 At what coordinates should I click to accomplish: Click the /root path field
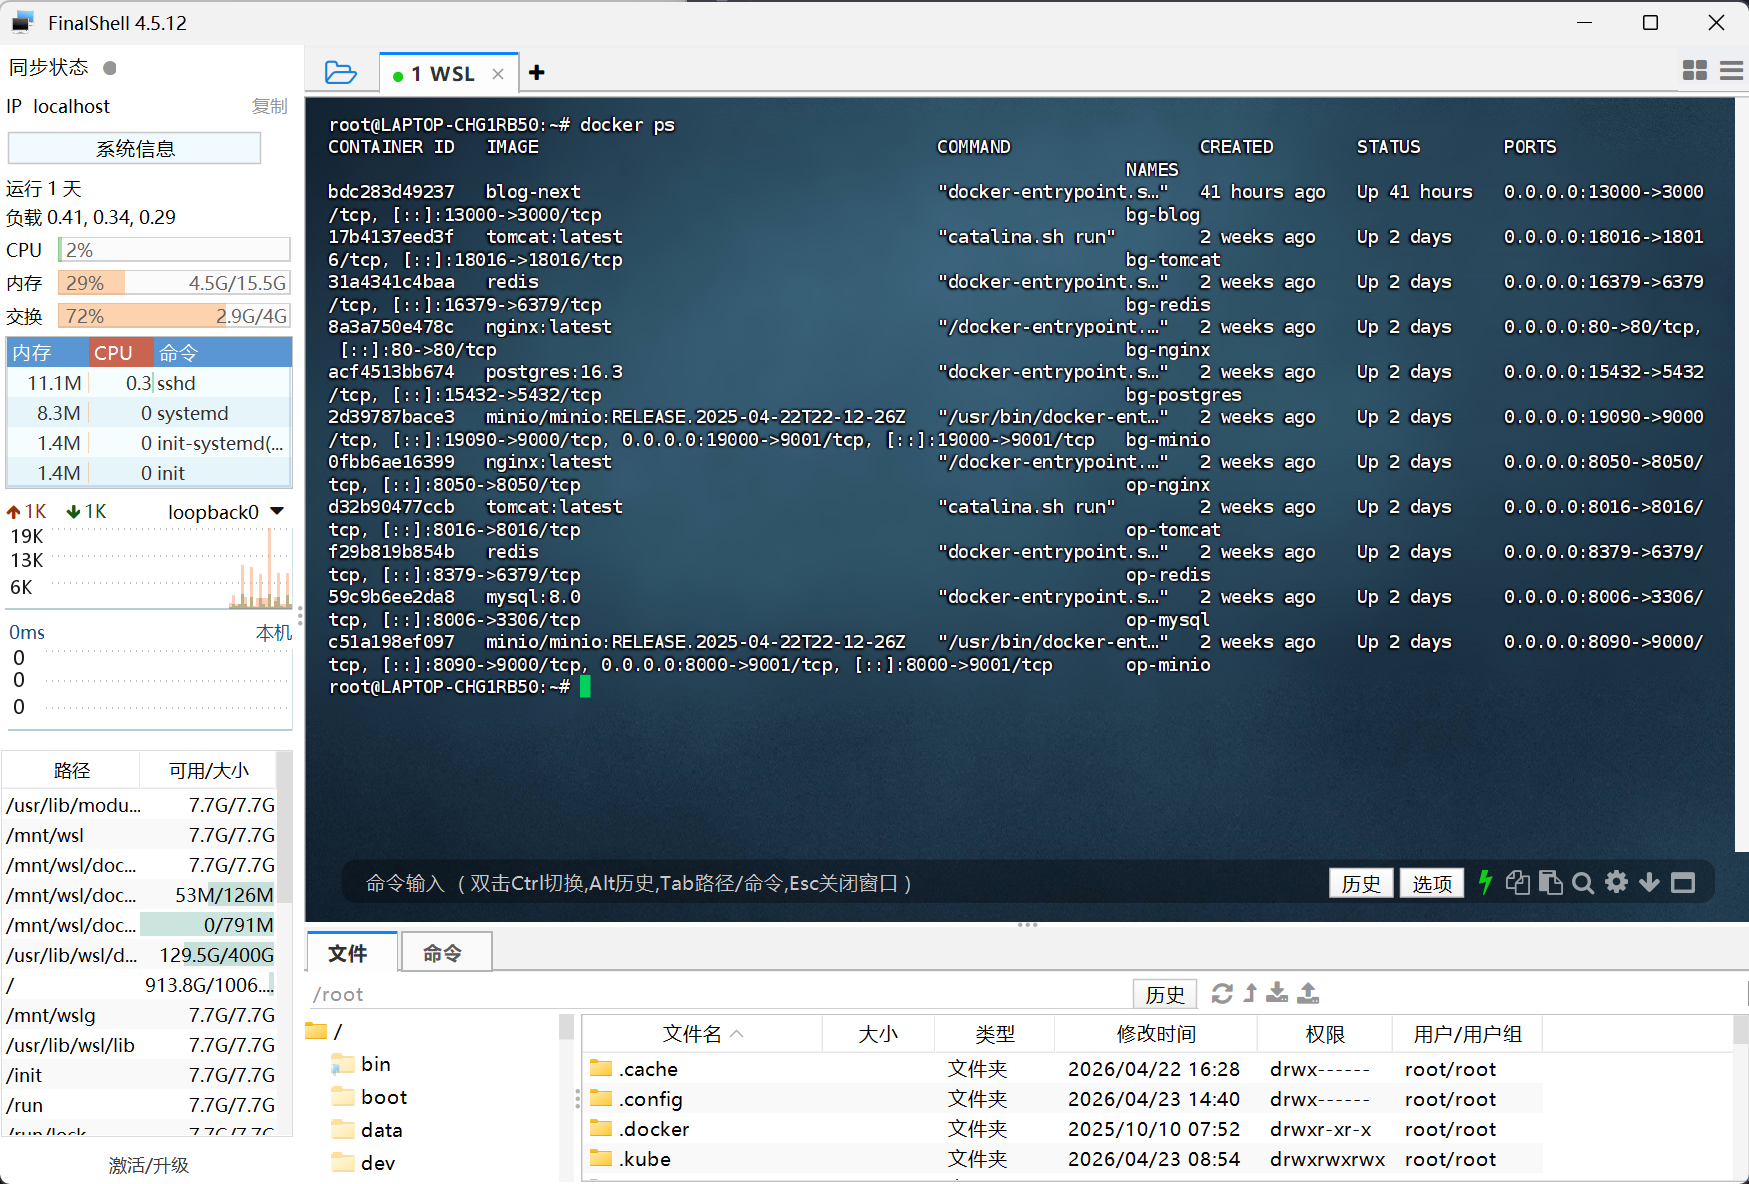(x=718, y=994)
